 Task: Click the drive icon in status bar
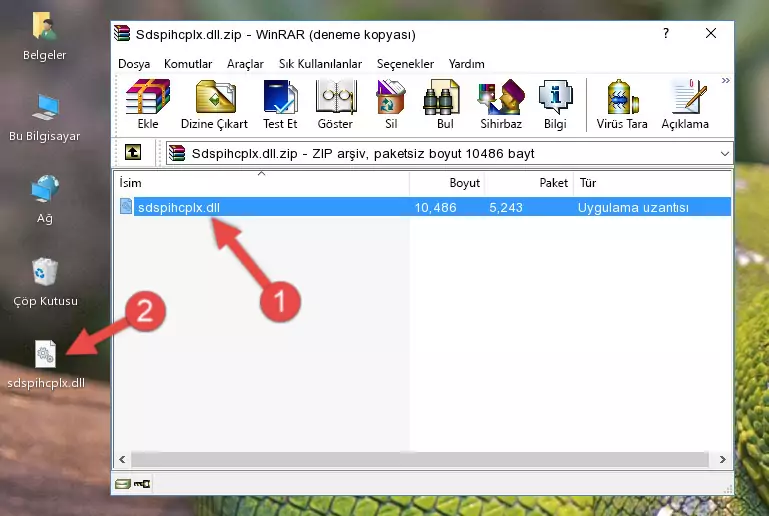(x=123, y=484)
